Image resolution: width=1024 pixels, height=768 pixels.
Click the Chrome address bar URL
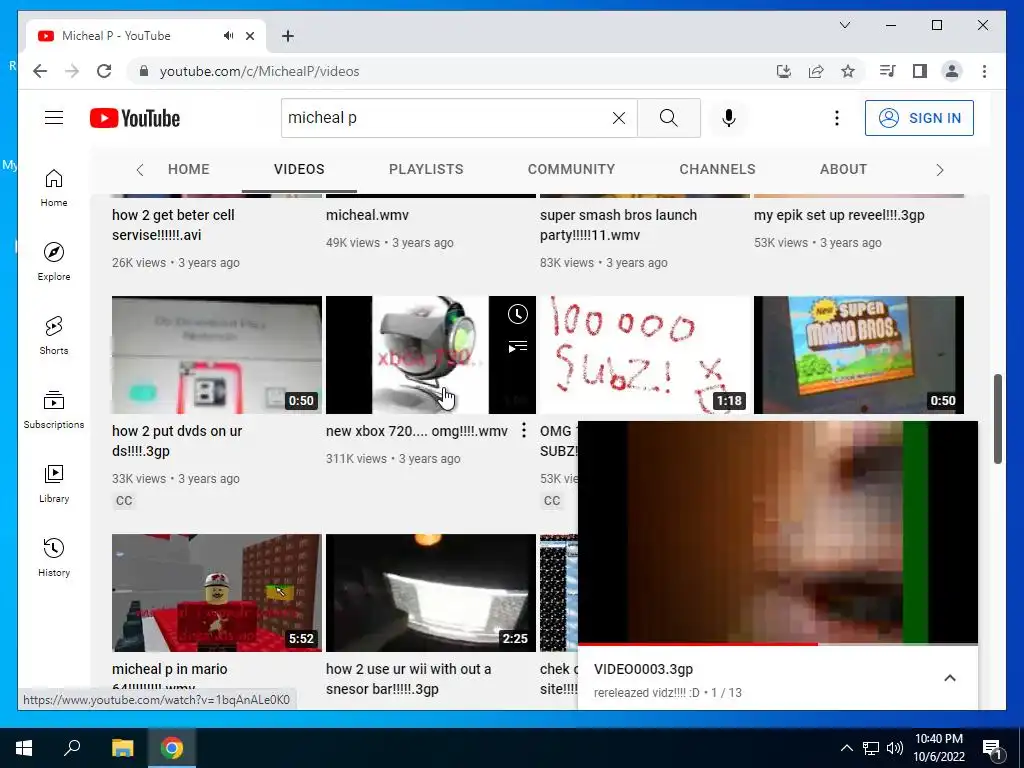(259, 71)
